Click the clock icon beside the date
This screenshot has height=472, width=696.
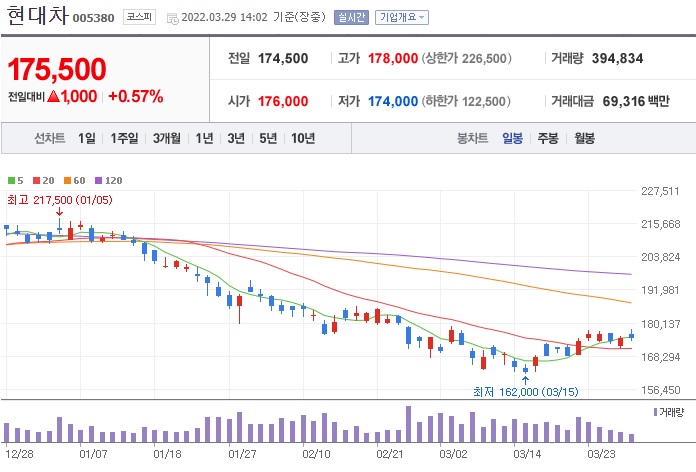click(x=172, y=19)
